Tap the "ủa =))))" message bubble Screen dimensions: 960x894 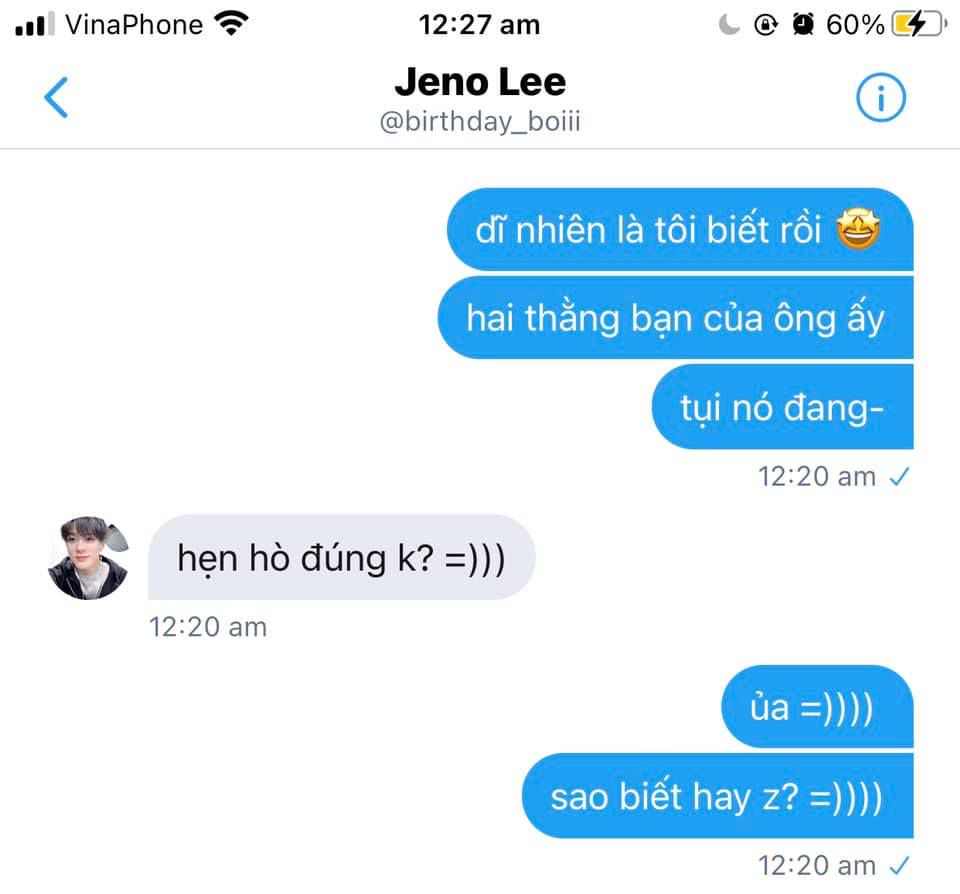[x=817, y=707]
